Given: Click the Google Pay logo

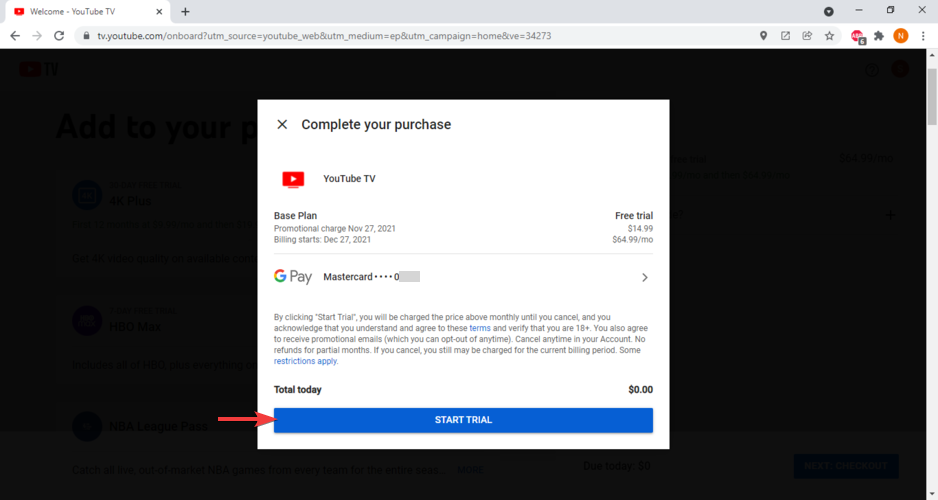Looking at the screenshot, I should (x=293, y=277).
